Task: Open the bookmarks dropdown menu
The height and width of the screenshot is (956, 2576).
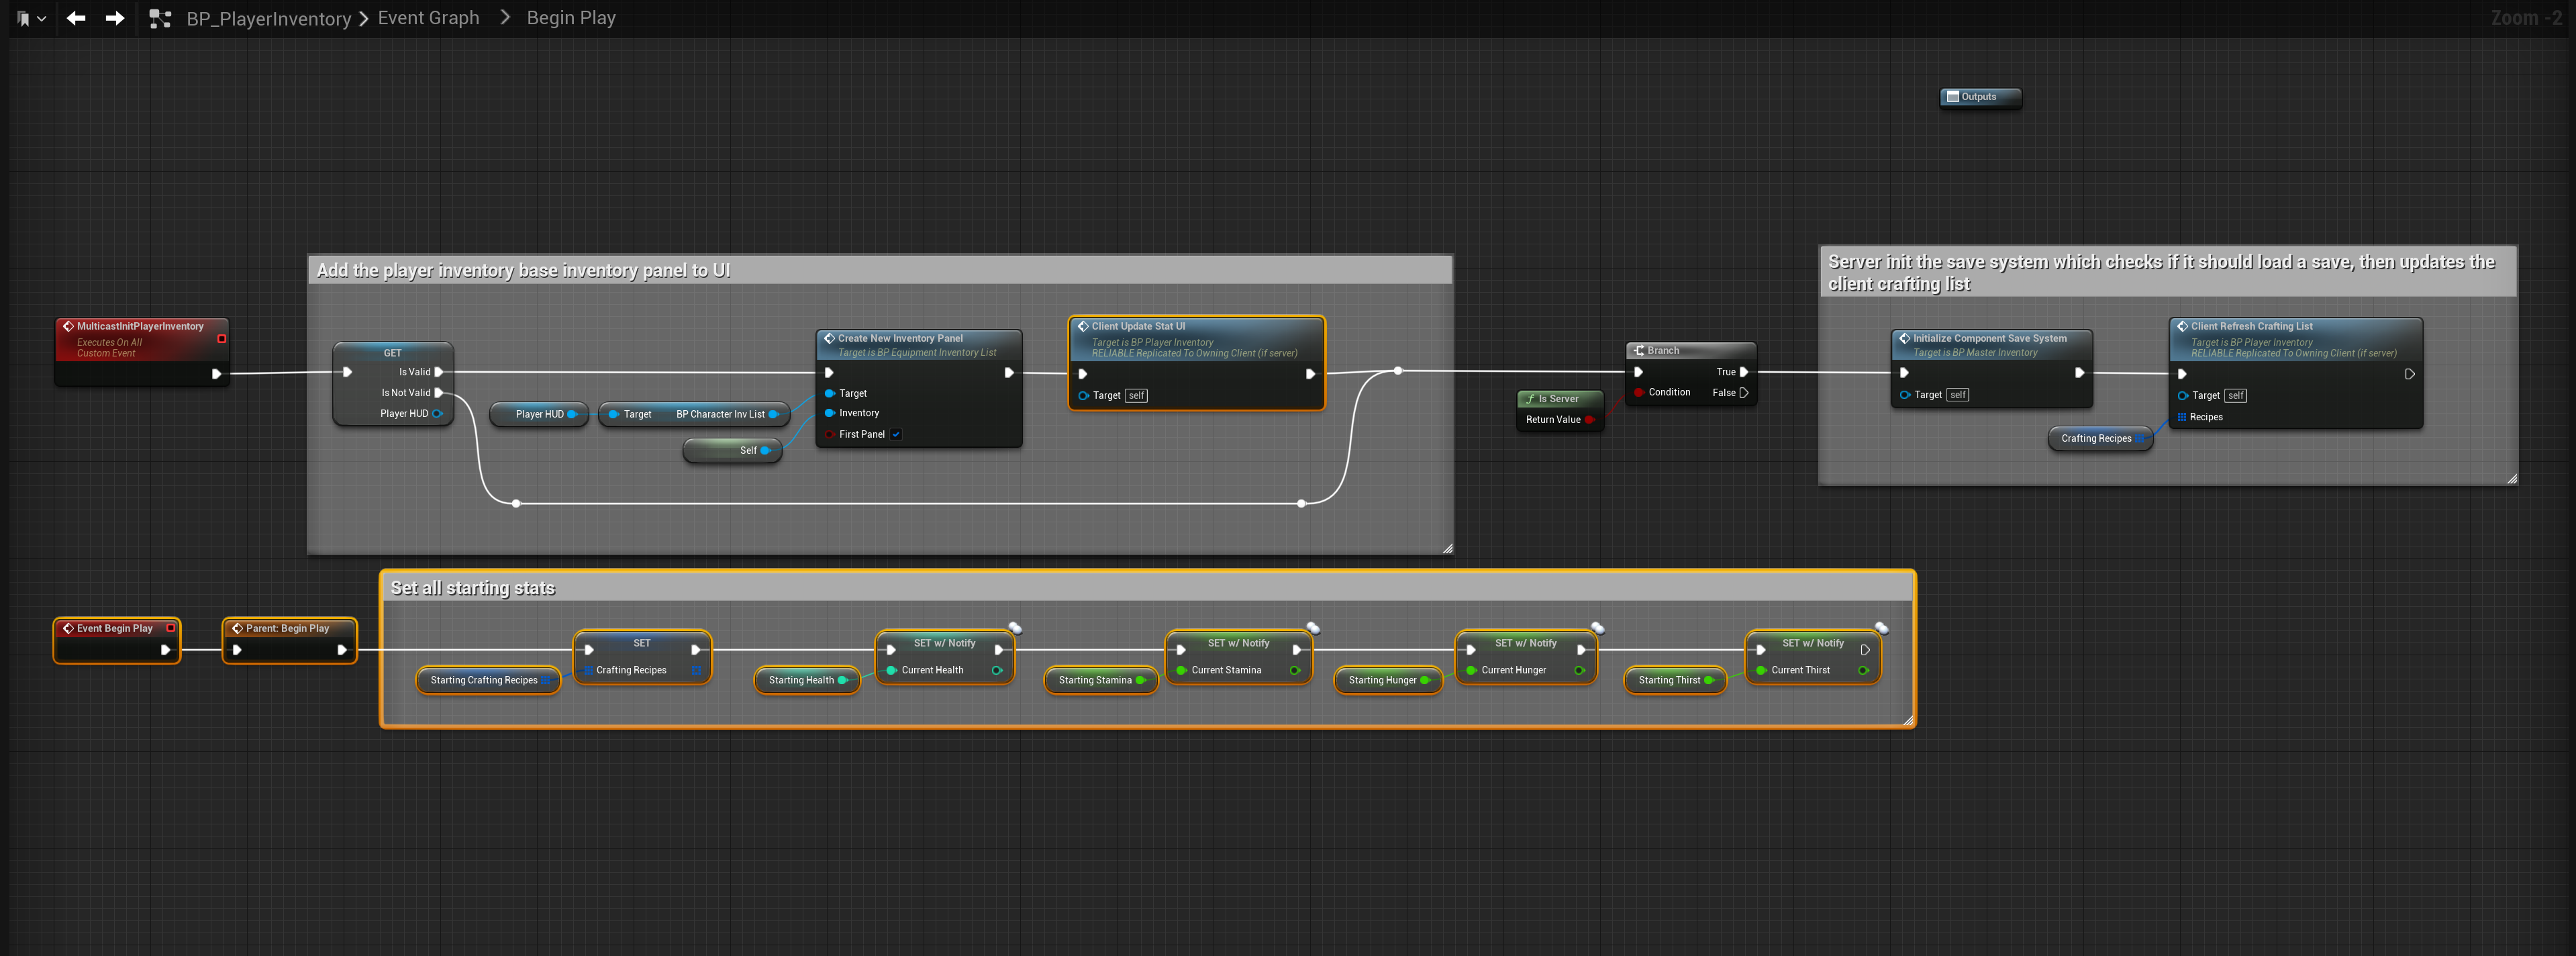Action: coord(32,18)
